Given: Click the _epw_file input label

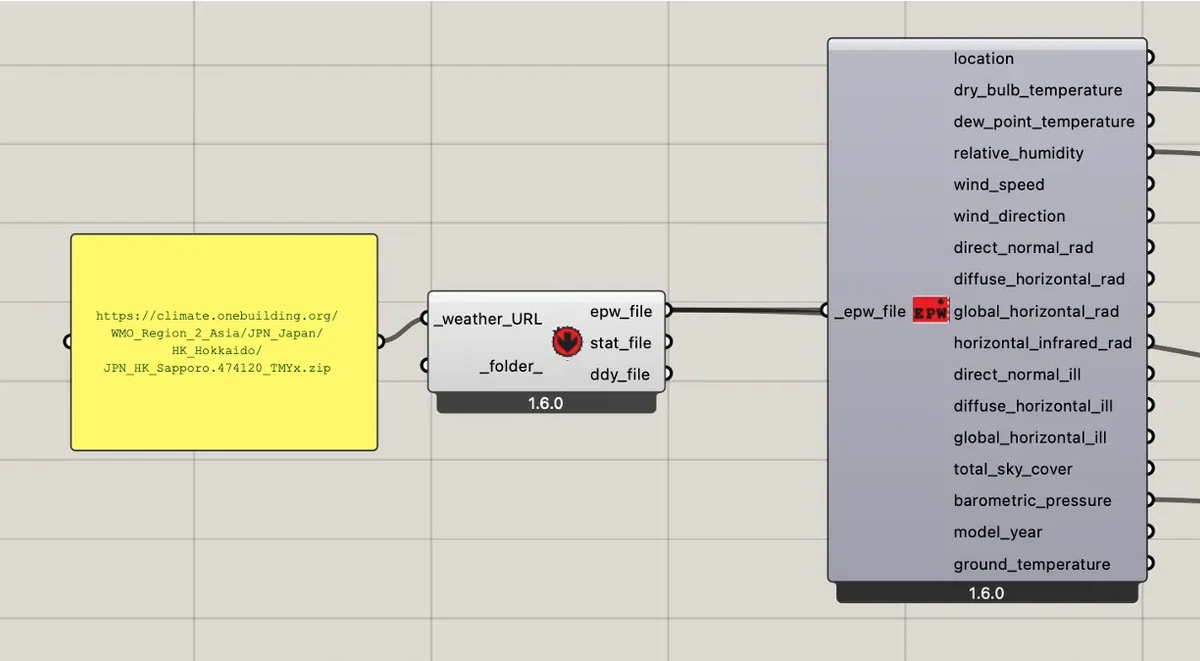Looking at the screenshot, I should pyautogui.click(x=870, y=311).
